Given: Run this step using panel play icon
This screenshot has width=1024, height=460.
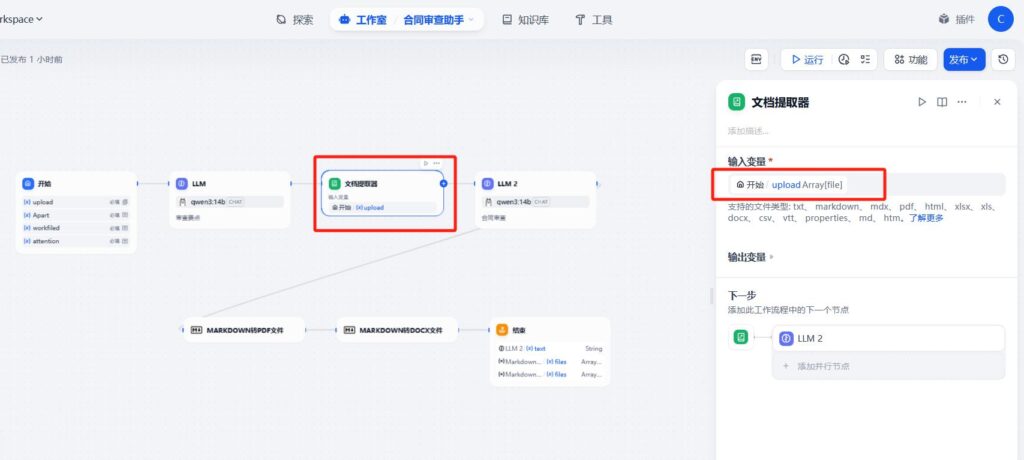Looking at the screenshot, I should pyautogui.click(x=922, y=102).
